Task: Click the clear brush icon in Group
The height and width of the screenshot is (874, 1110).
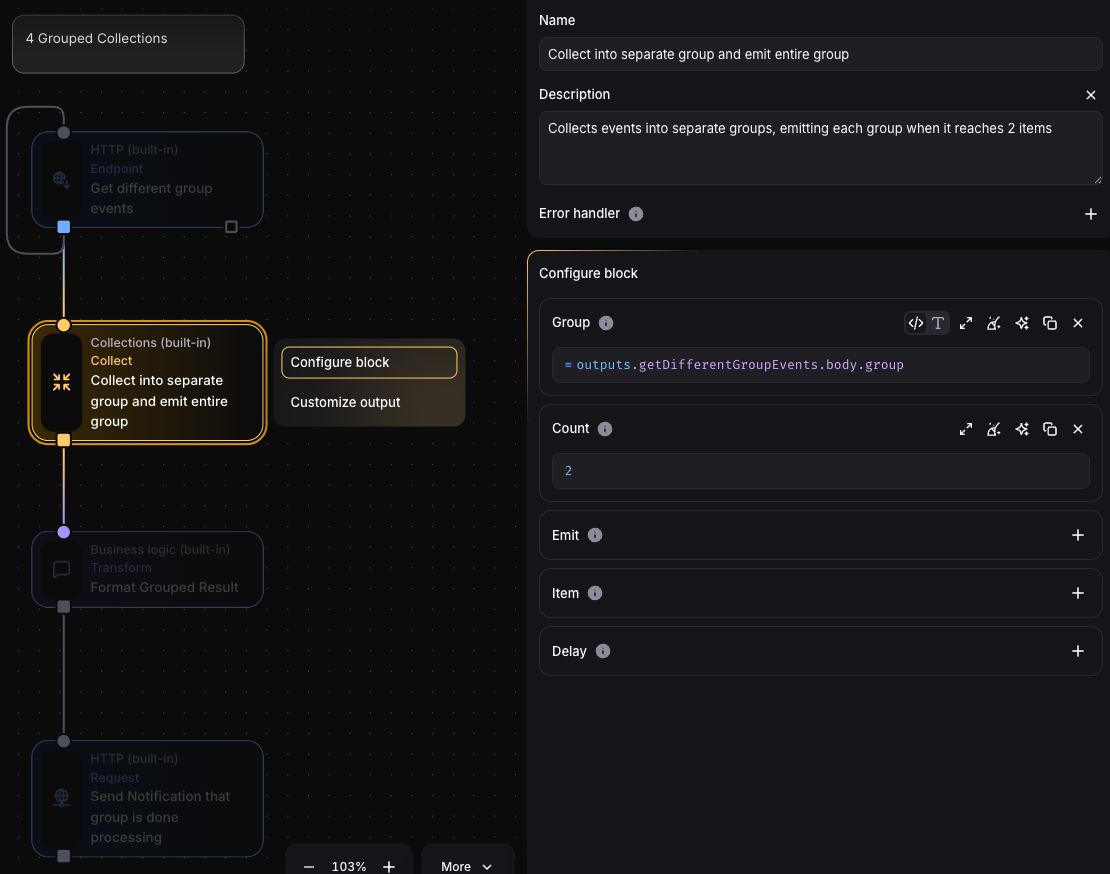Action: (x=994, y=323)
